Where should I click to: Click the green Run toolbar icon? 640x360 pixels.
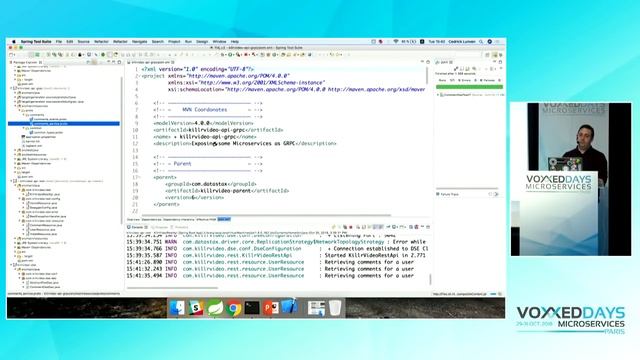pyautogui.click(x=231, y=55)
